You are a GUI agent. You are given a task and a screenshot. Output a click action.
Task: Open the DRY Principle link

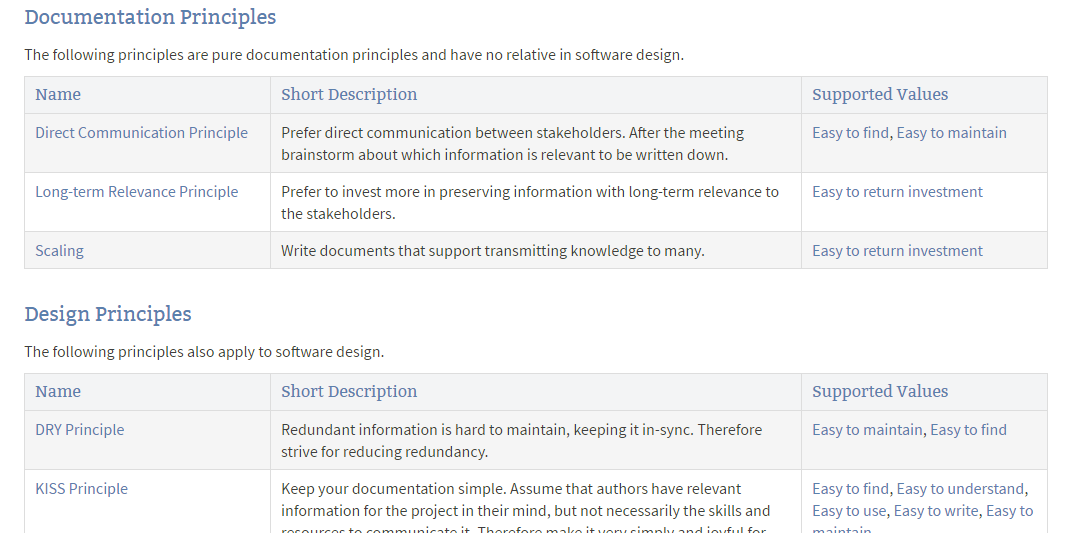point(80,430)
